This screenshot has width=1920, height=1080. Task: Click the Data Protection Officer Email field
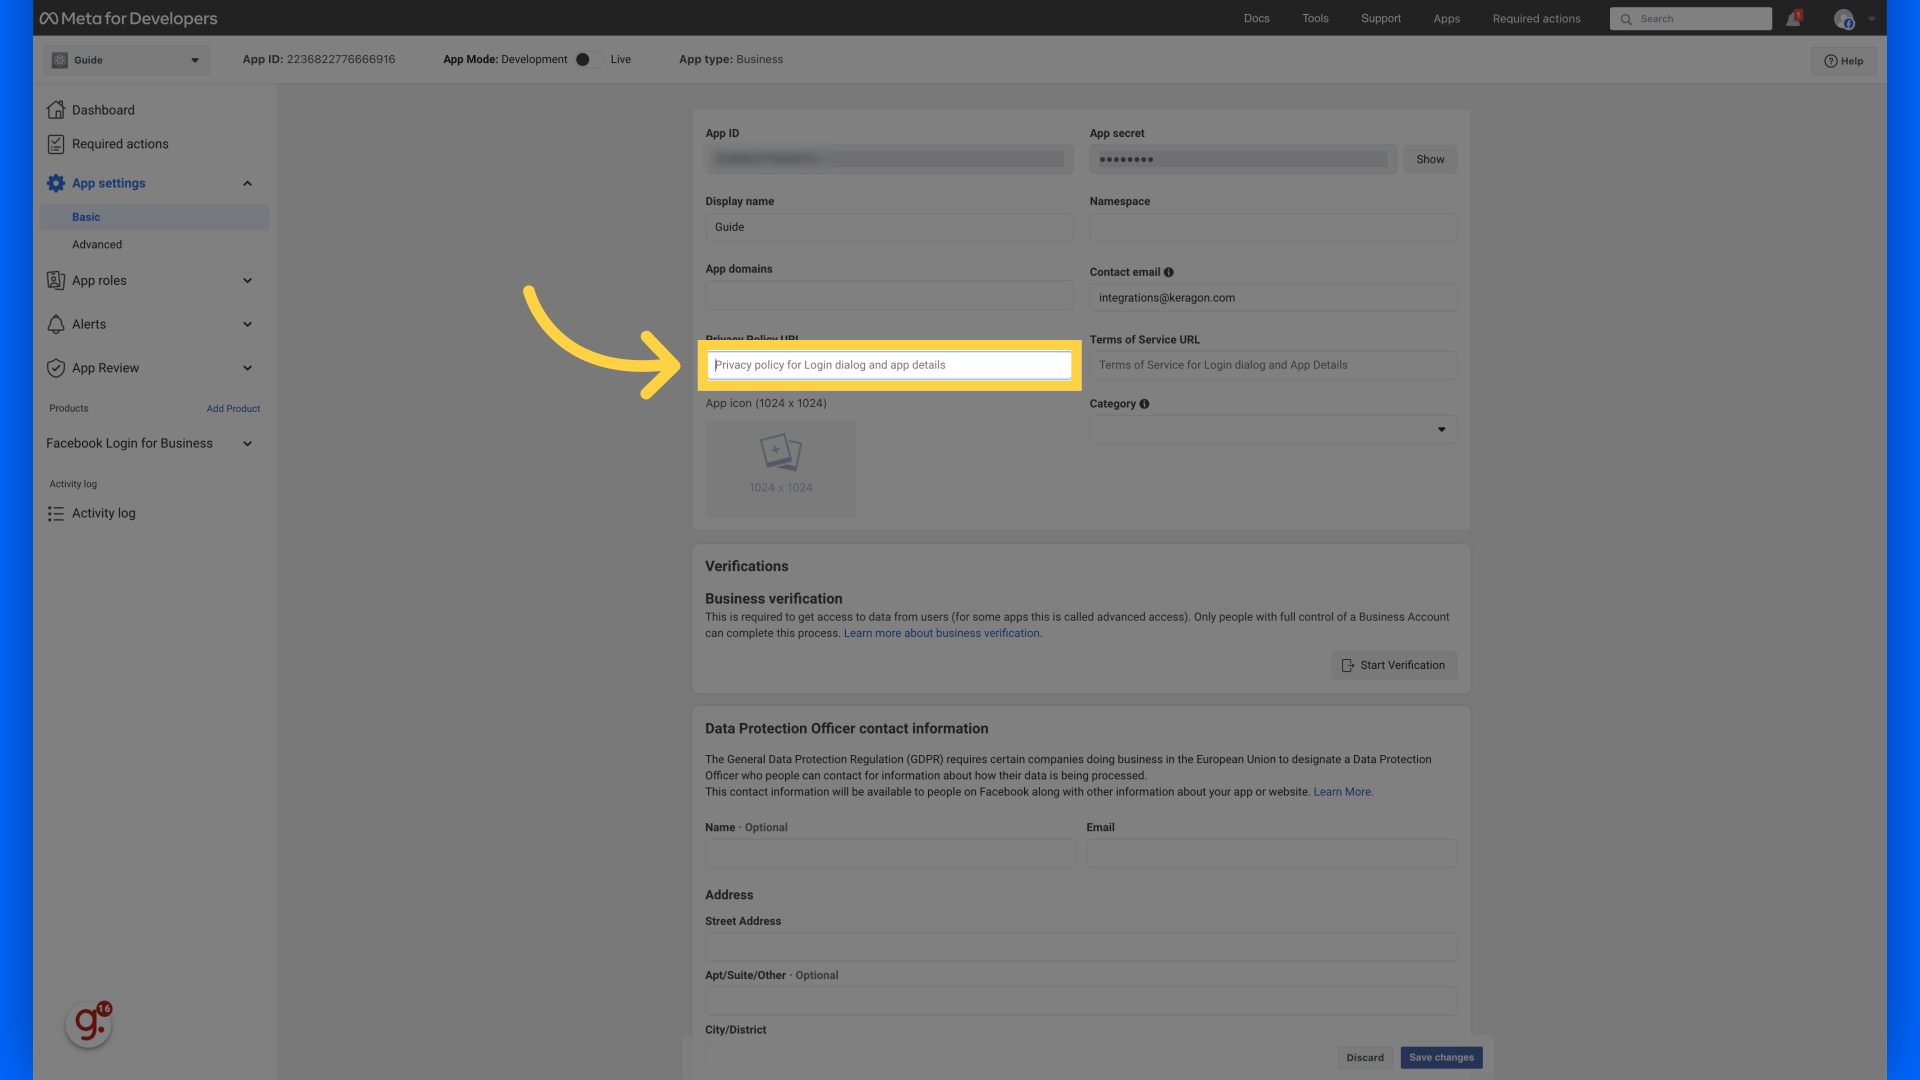[x=1272, y=854]
